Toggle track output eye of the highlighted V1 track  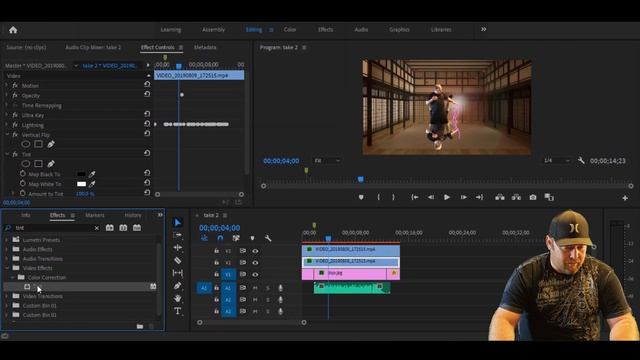[x=255, y=275]
